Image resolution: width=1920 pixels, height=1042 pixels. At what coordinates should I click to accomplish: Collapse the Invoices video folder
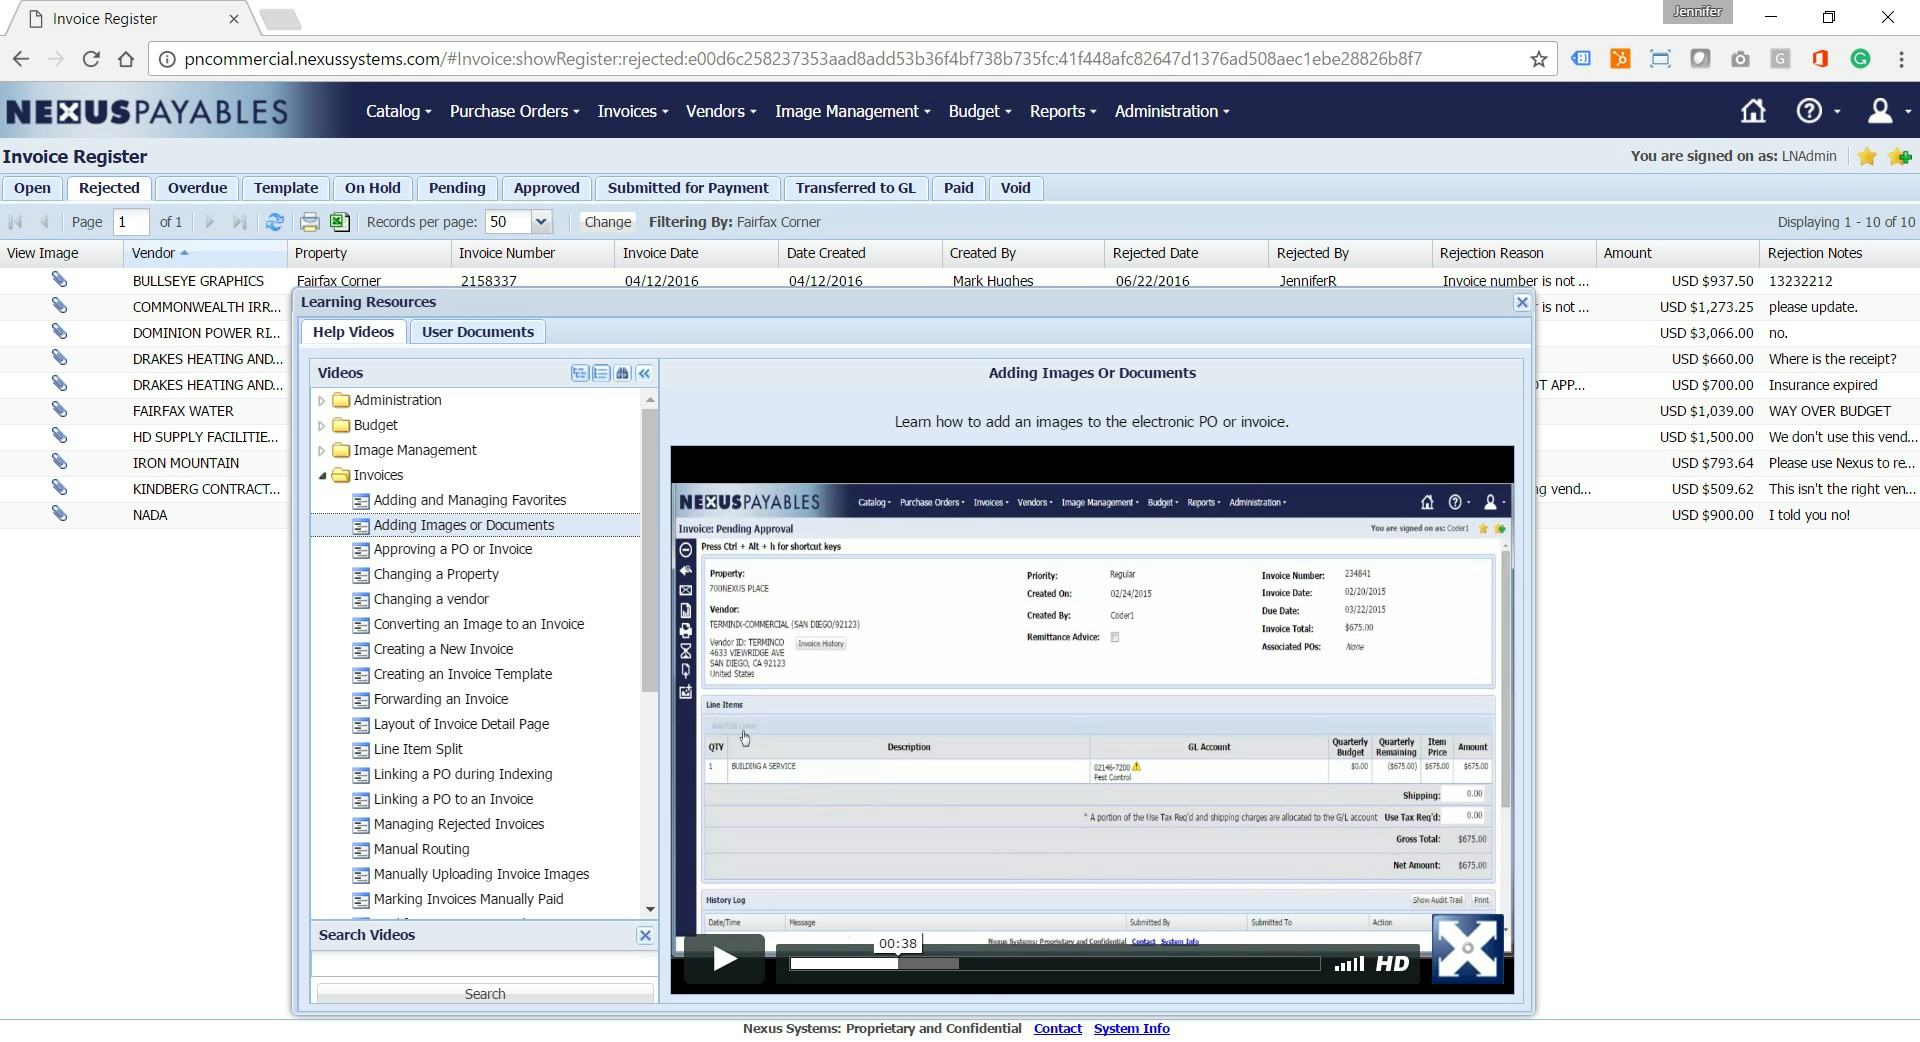tap(322, 476)
